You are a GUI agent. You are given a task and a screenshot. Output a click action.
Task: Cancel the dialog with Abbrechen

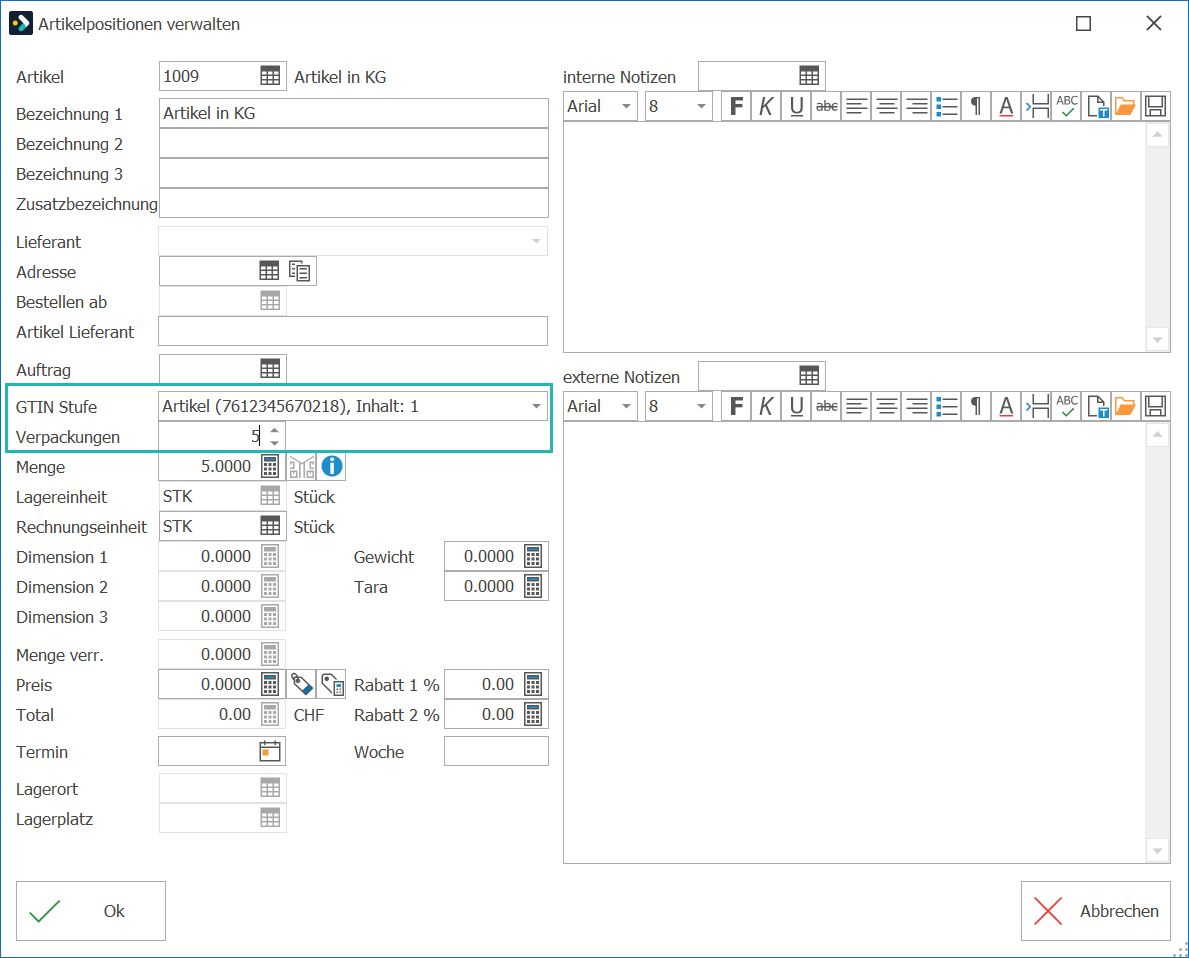click(1096, 910)
